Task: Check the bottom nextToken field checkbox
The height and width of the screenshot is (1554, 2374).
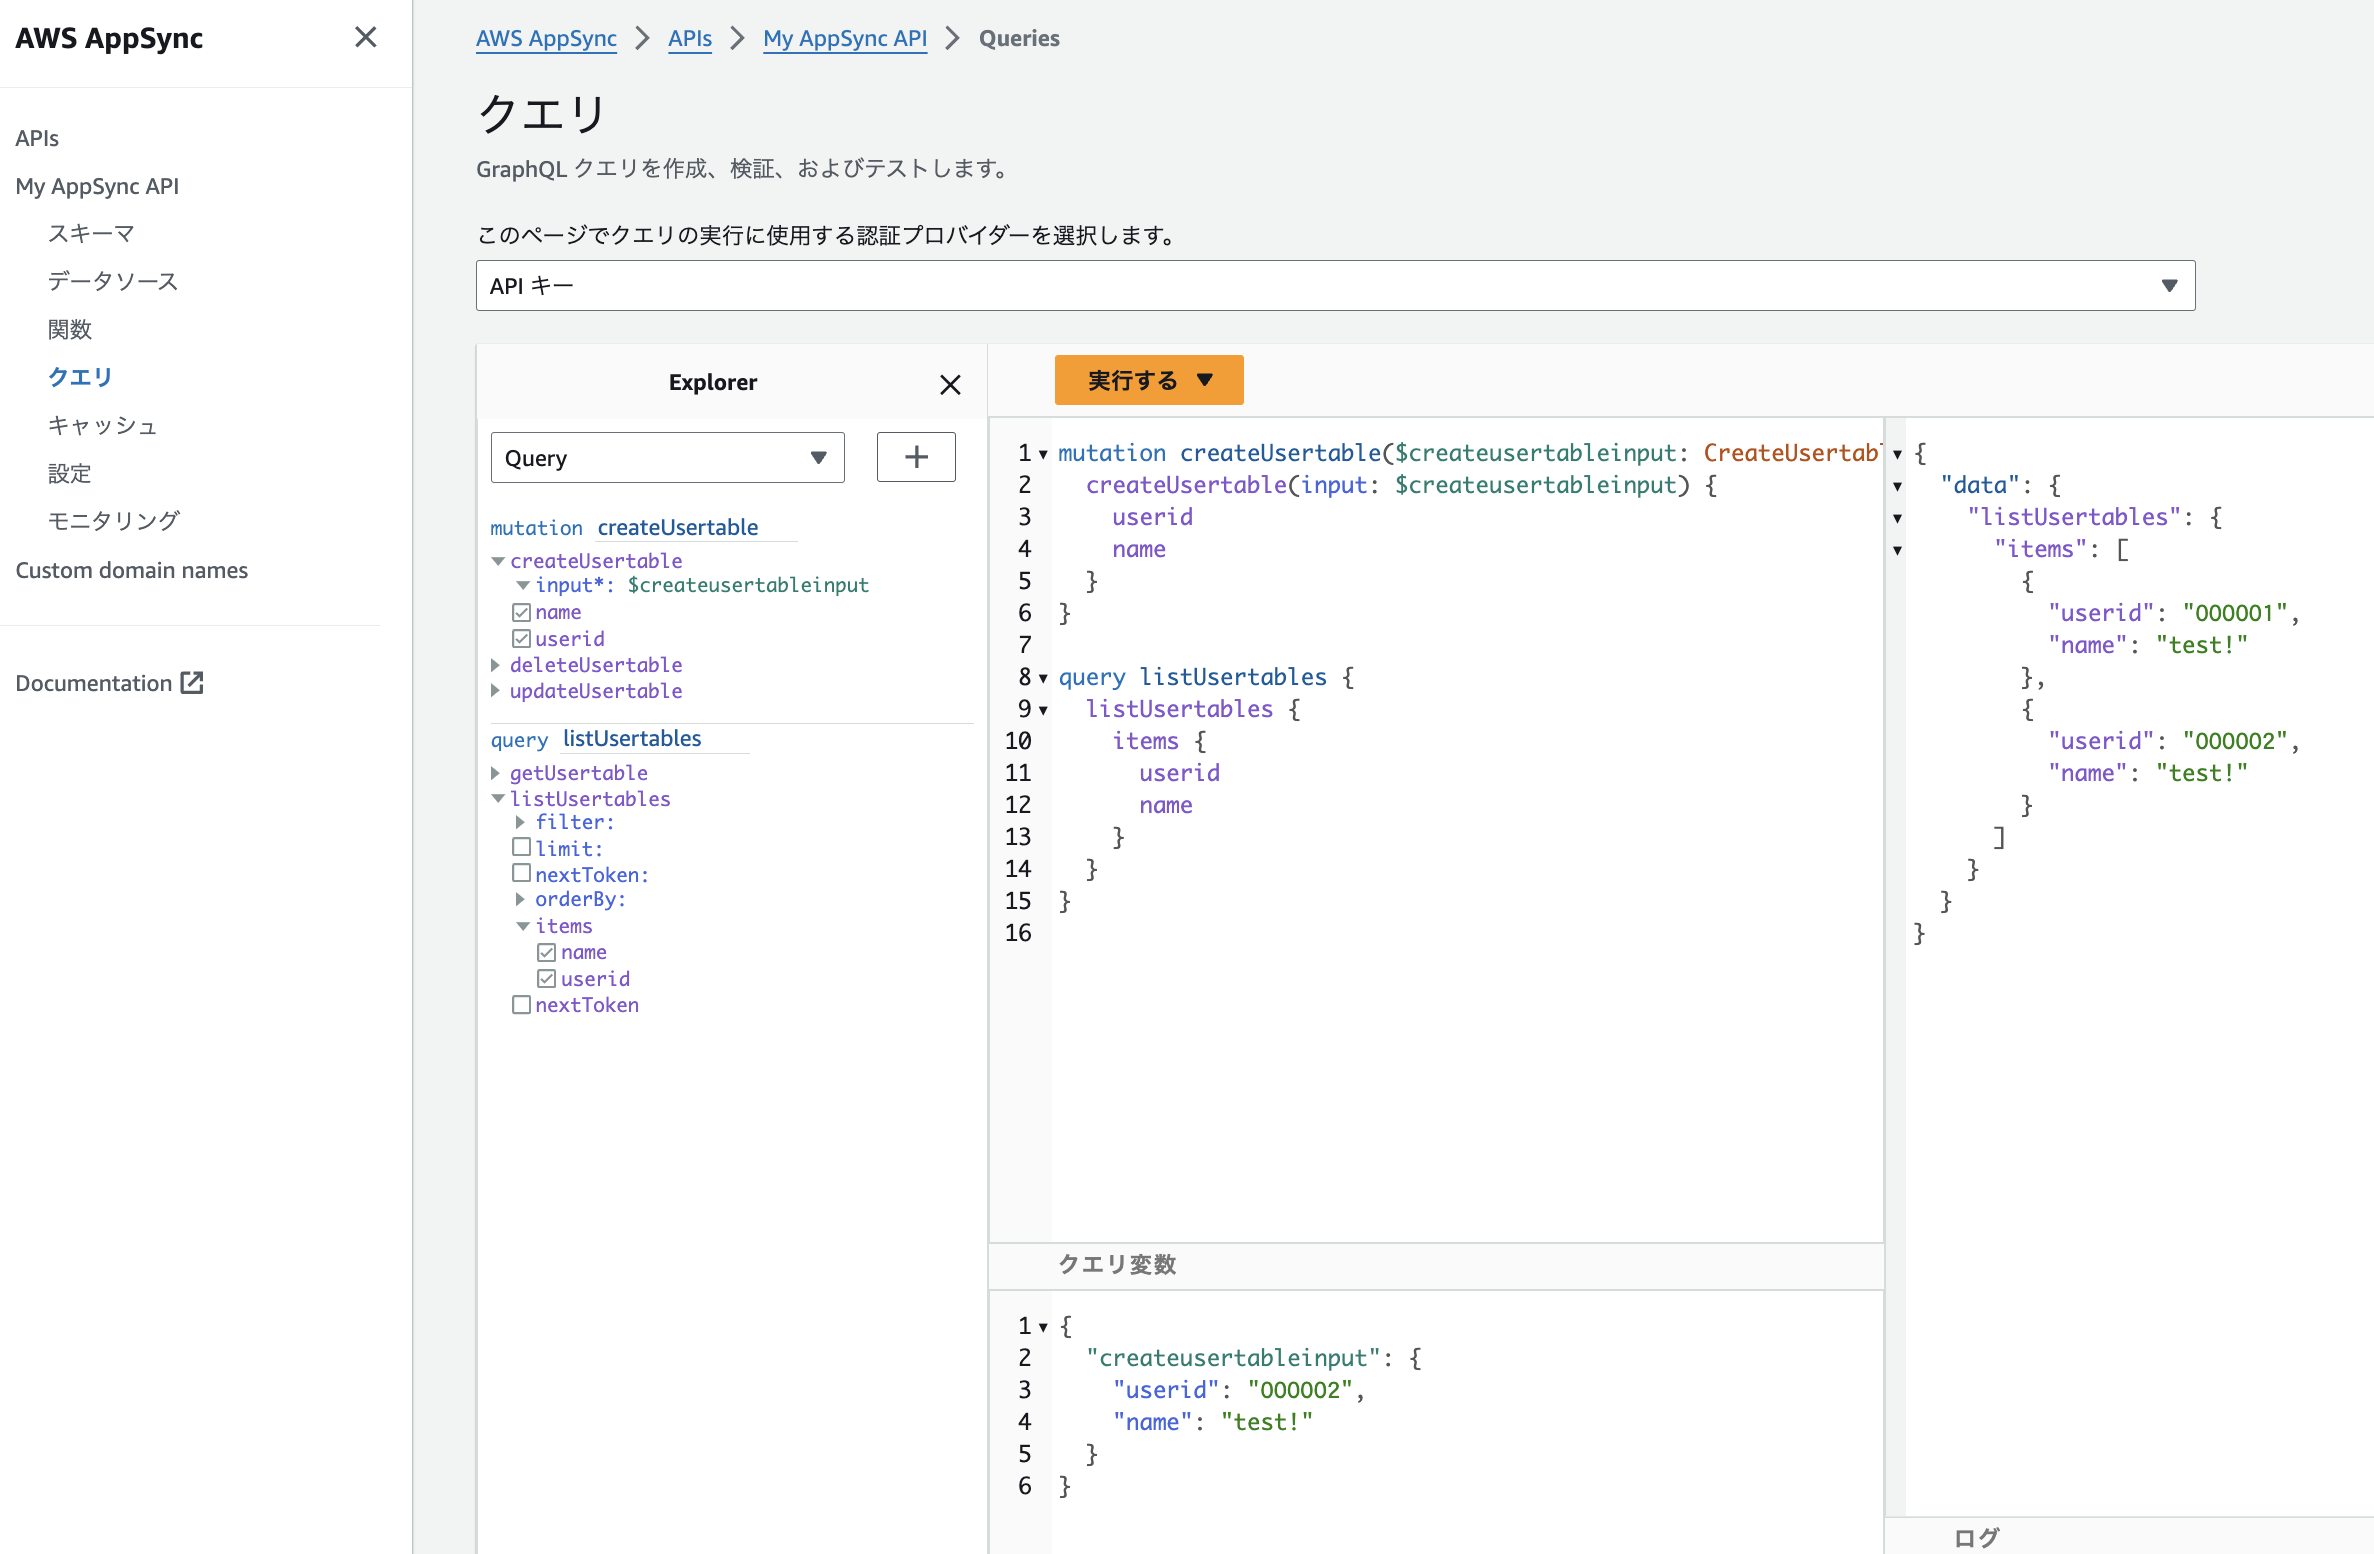Action: pos(521,1005)
